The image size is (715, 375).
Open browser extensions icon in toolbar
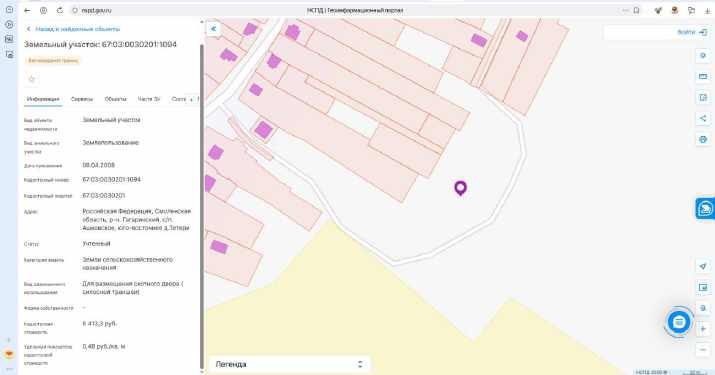coord(658,10)
